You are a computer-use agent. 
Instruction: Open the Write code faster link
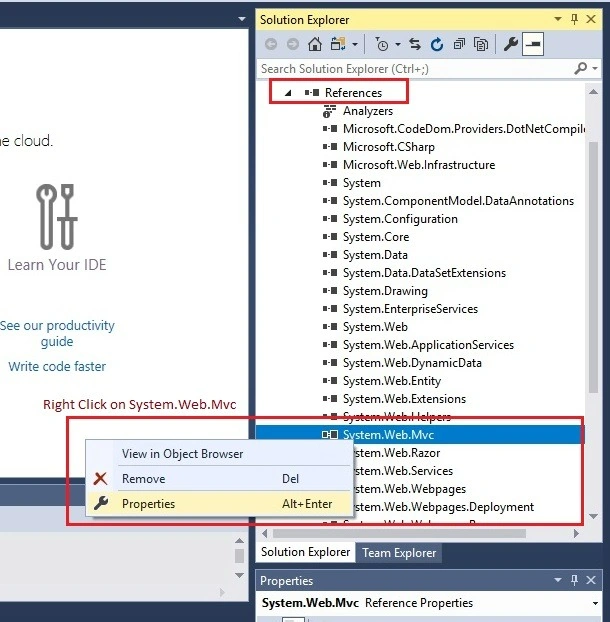[x=57, y=366]
